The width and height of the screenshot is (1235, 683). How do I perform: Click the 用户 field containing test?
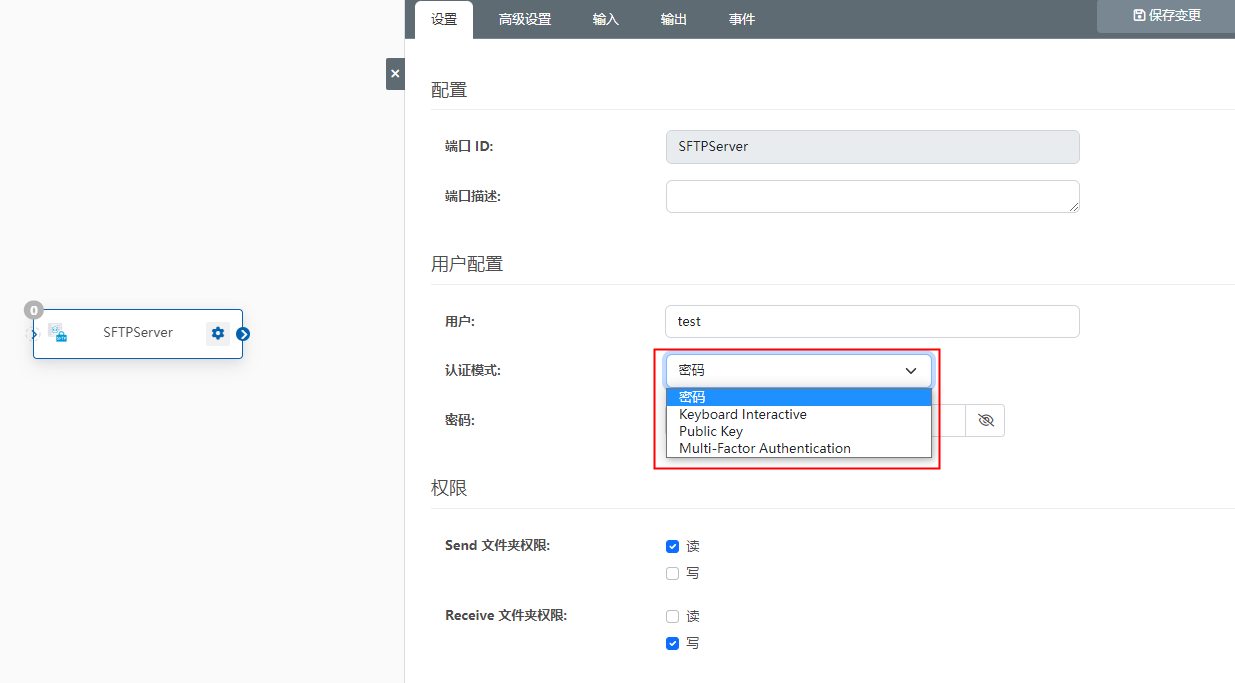(x=873, y=321)
